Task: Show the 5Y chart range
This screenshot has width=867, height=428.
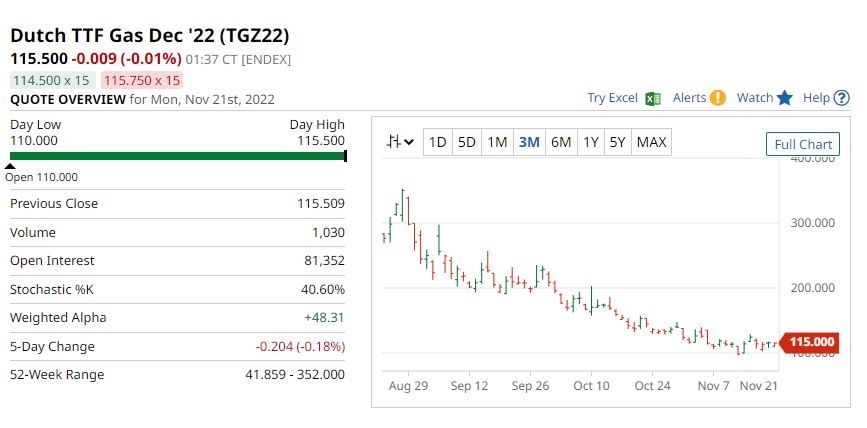Action: 618,142
